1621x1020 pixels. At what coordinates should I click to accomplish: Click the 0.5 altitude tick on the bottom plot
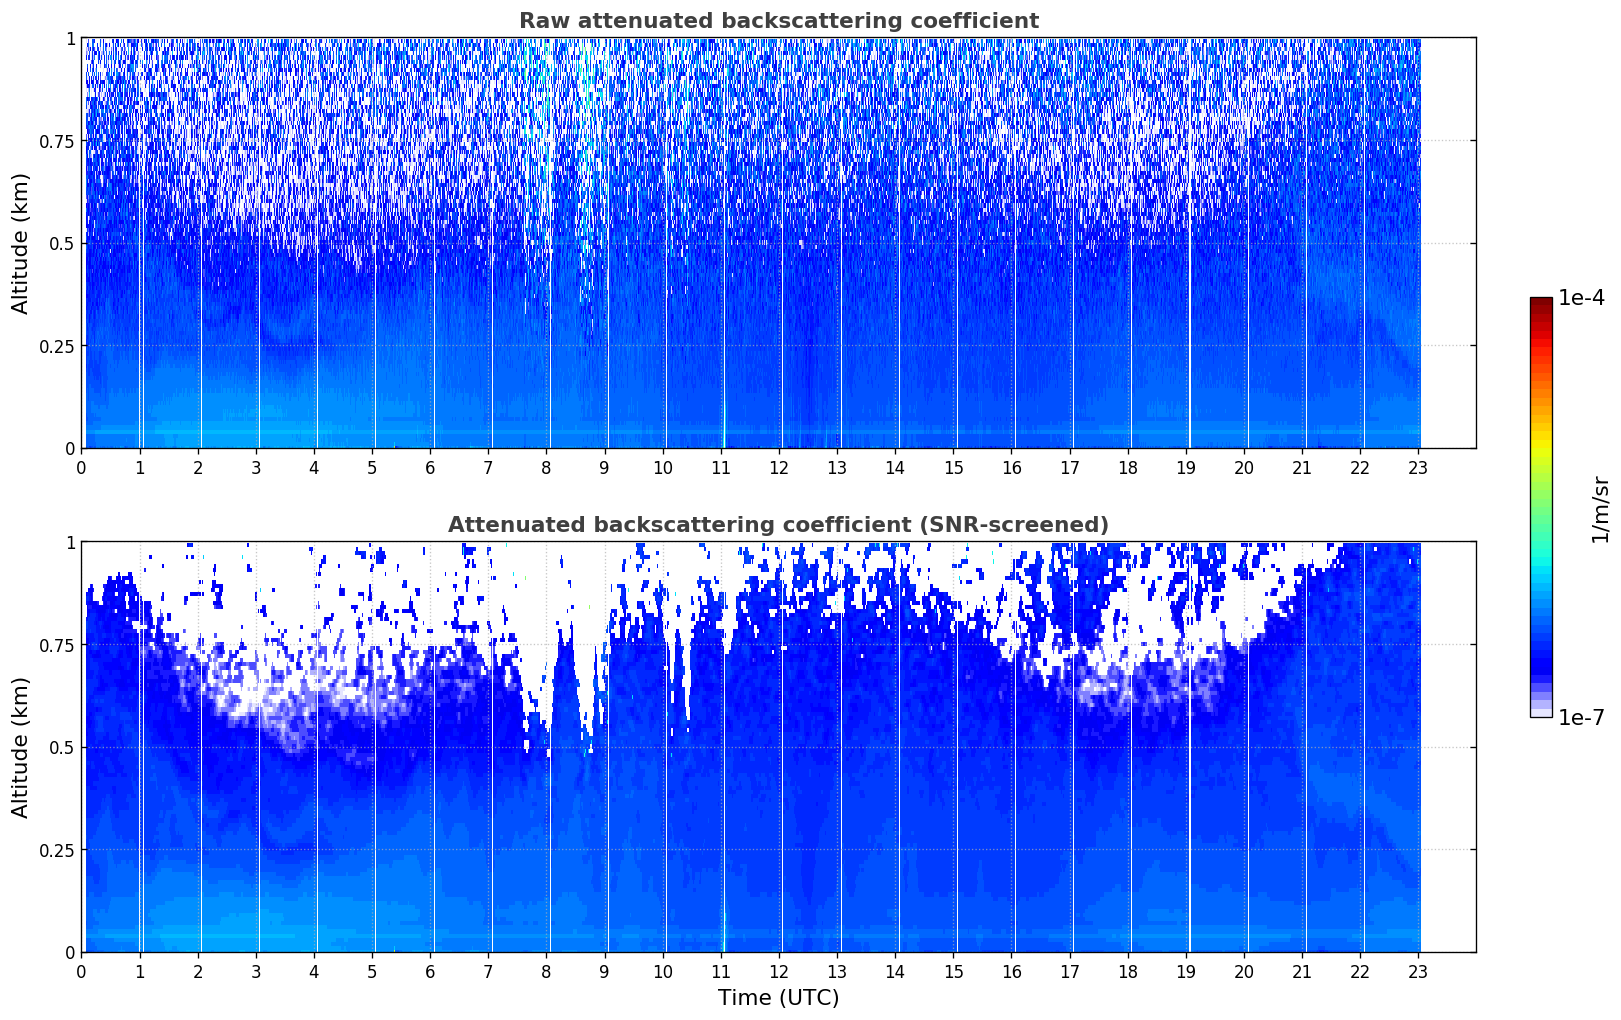coord(61,747)
